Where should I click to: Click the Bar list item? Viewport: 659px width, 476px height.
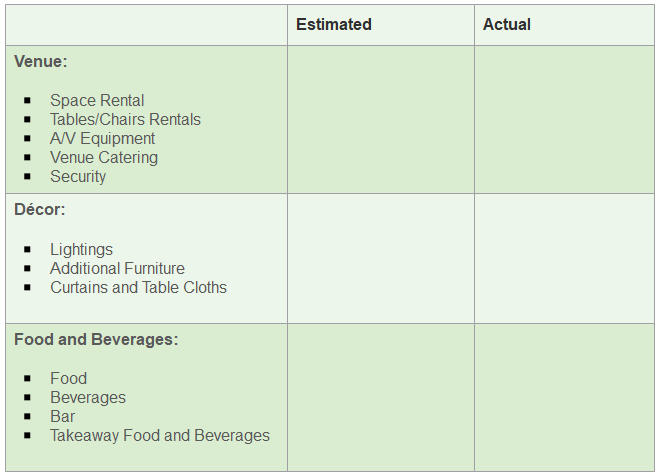[63, 416]
